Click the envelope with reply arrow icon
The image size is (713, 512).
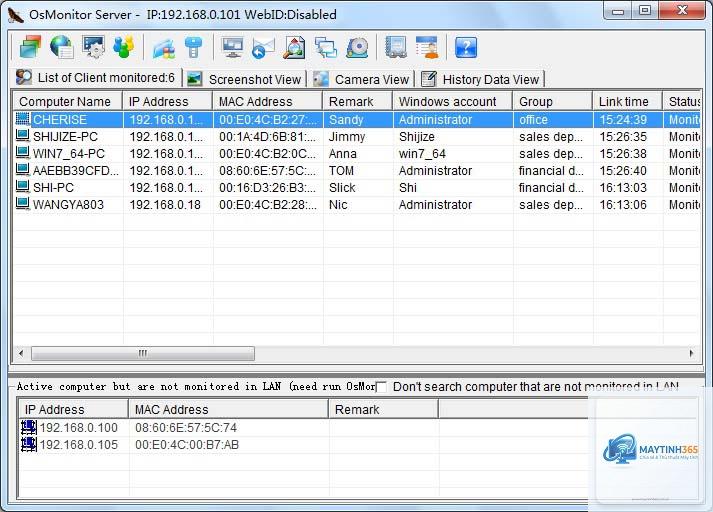tap(263, 48)
